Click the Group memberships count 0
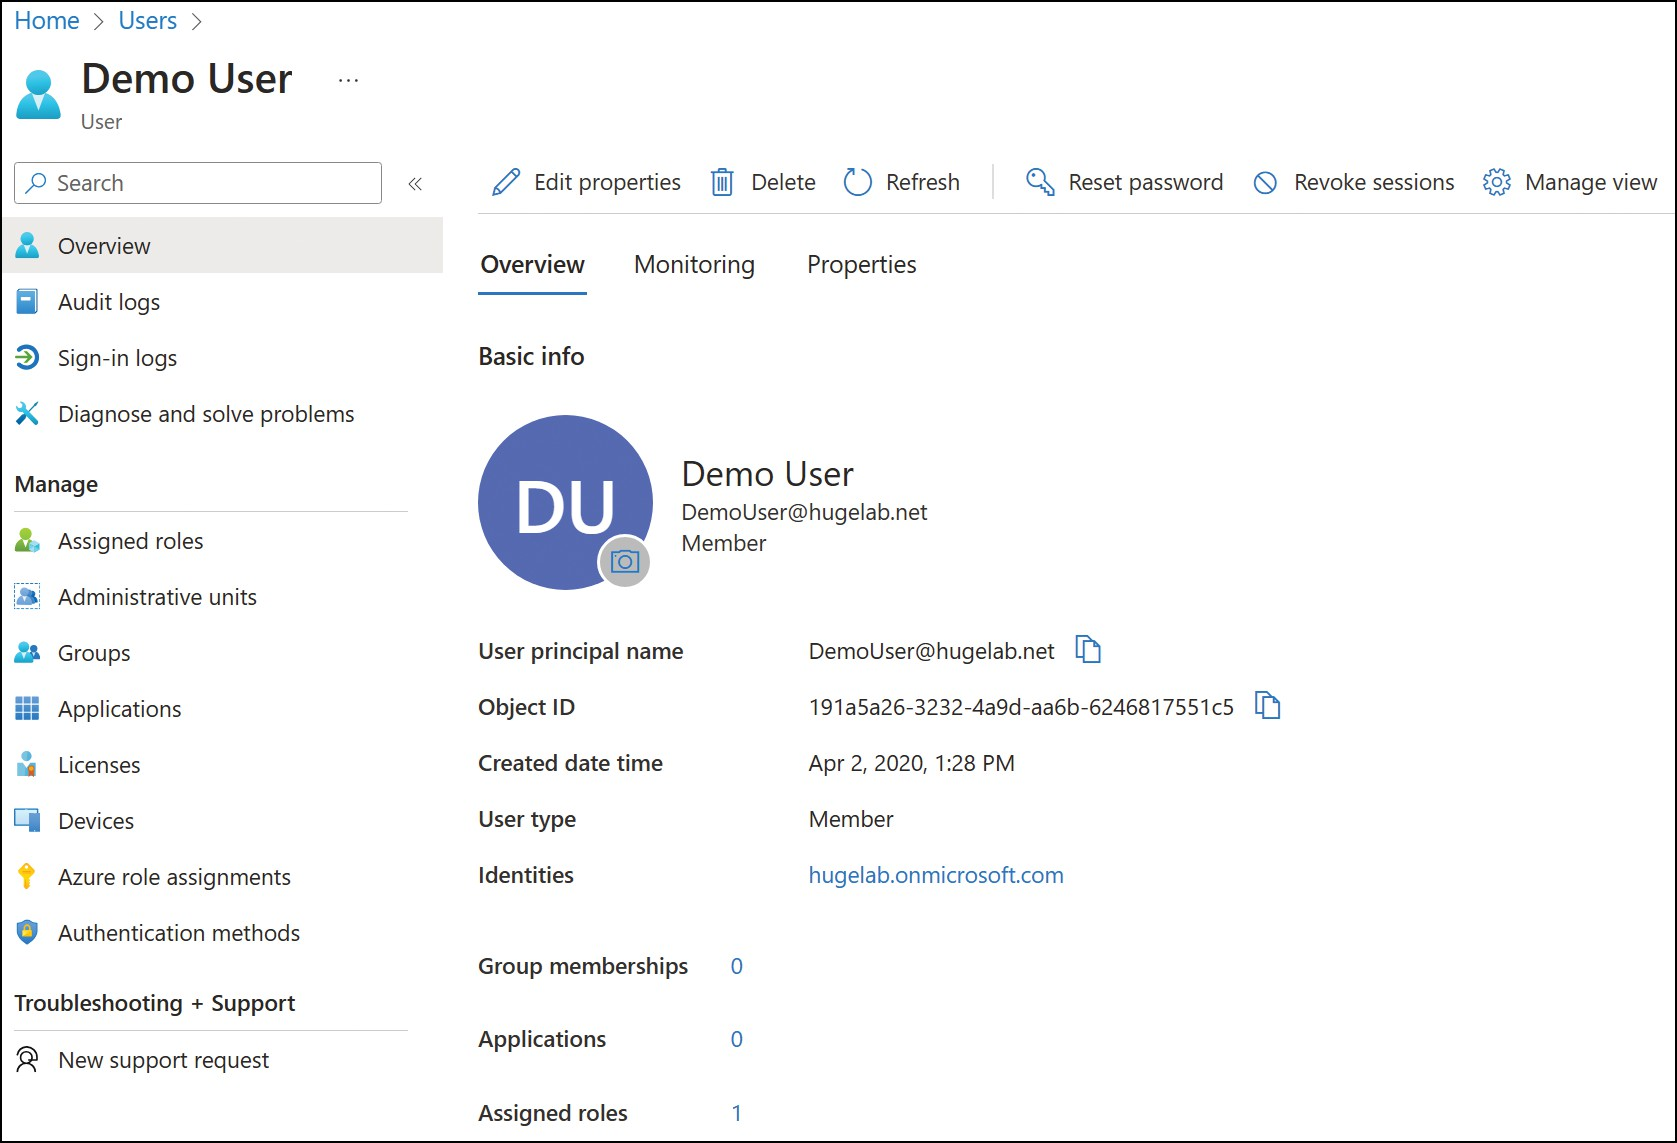This screenshot has width=1677, height=1143. [x=737, y=966]
